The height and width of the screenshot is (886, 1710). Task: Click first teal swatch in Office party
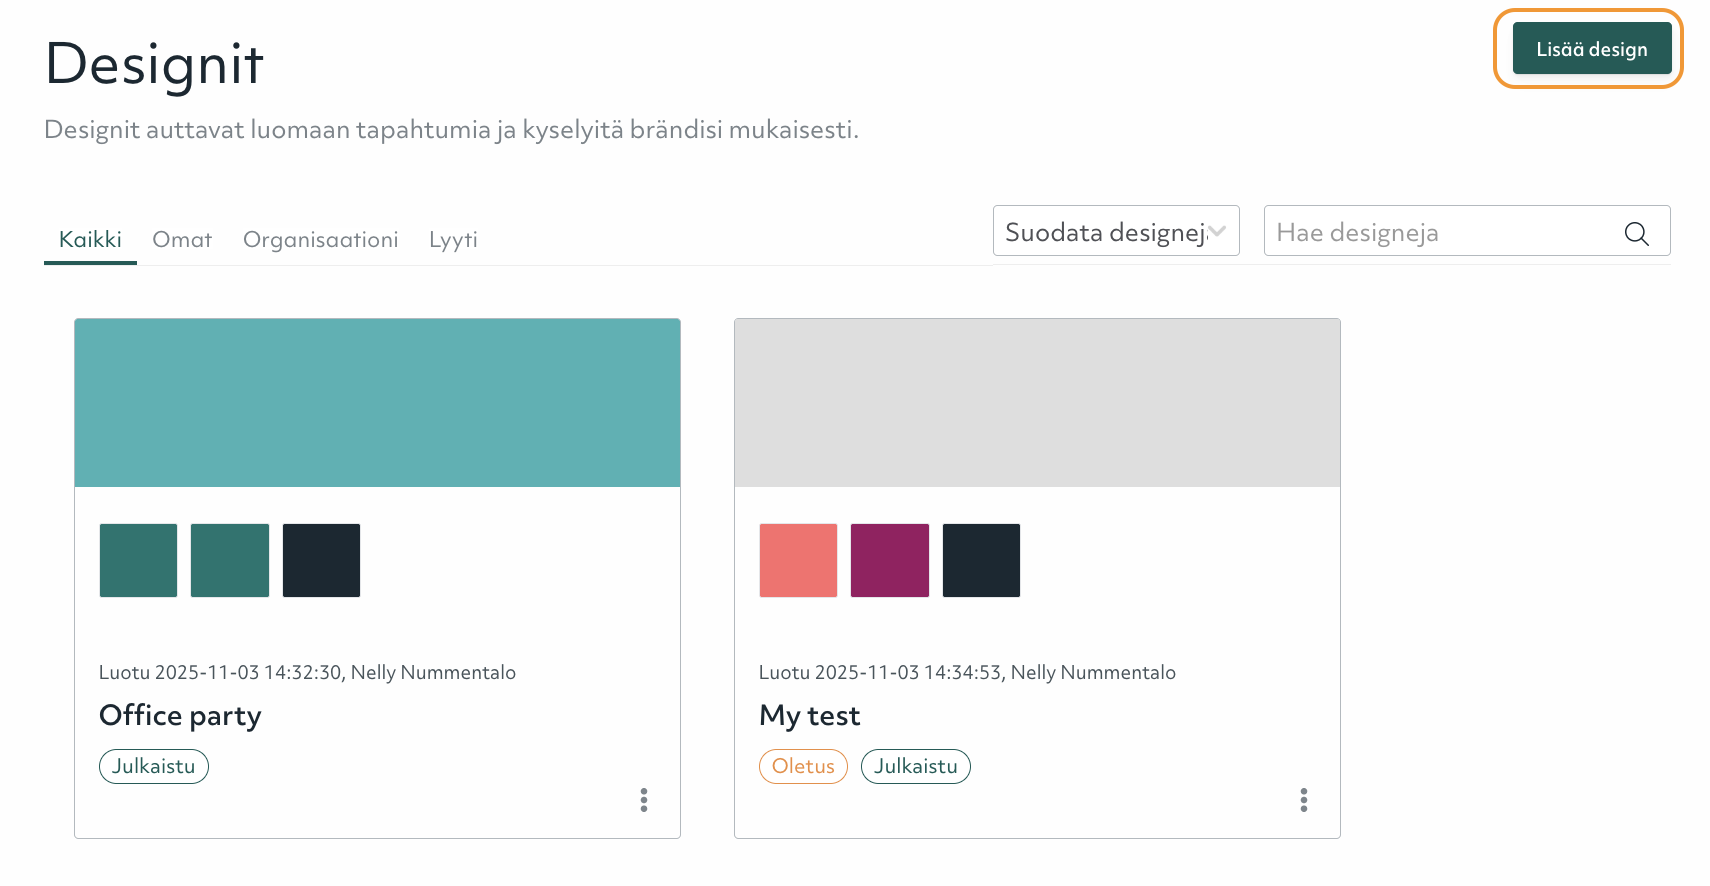click(x=138, y=560)
